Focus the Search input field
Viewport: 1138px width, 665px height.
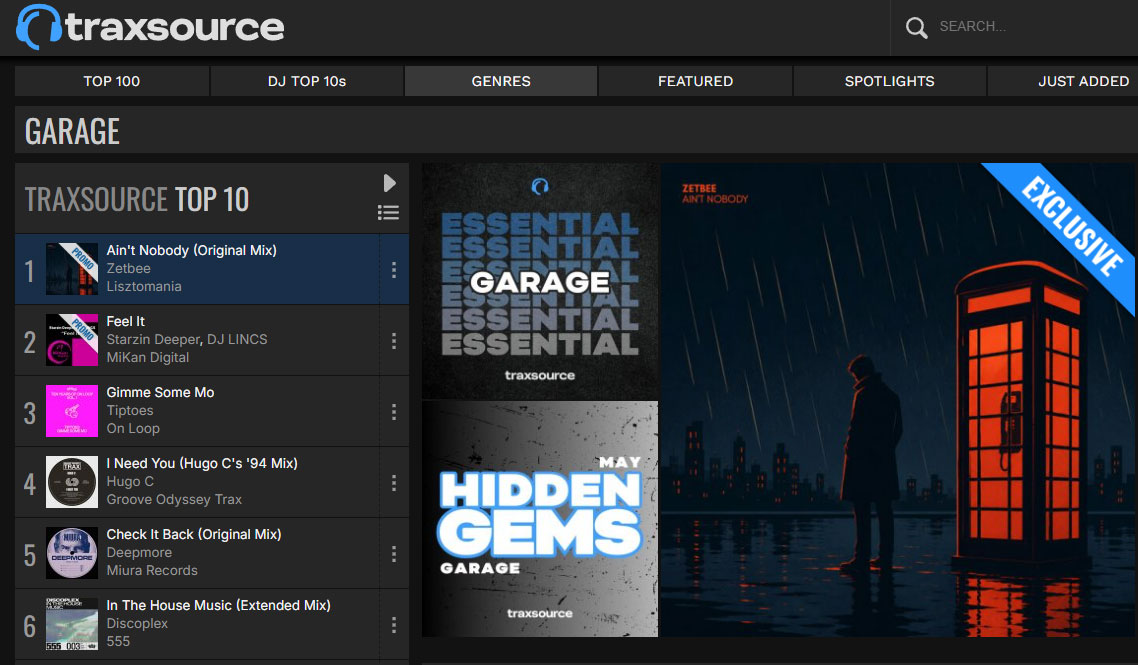click(1036, 27)
